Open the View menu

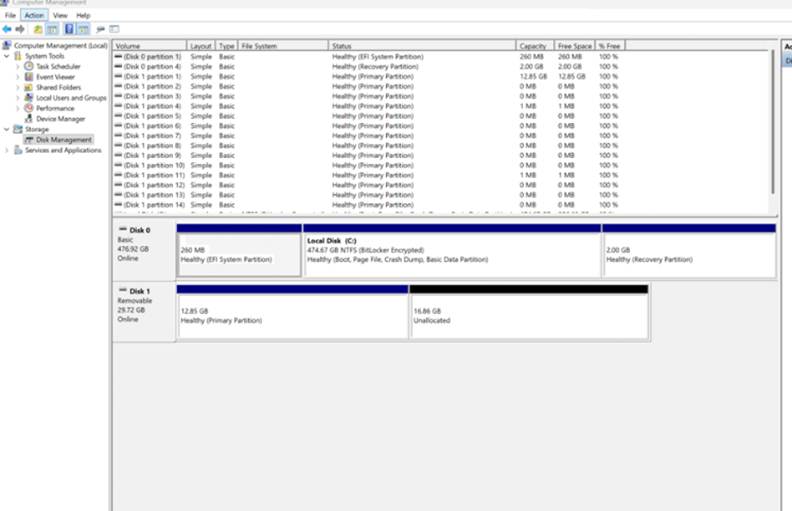point(60,16)
